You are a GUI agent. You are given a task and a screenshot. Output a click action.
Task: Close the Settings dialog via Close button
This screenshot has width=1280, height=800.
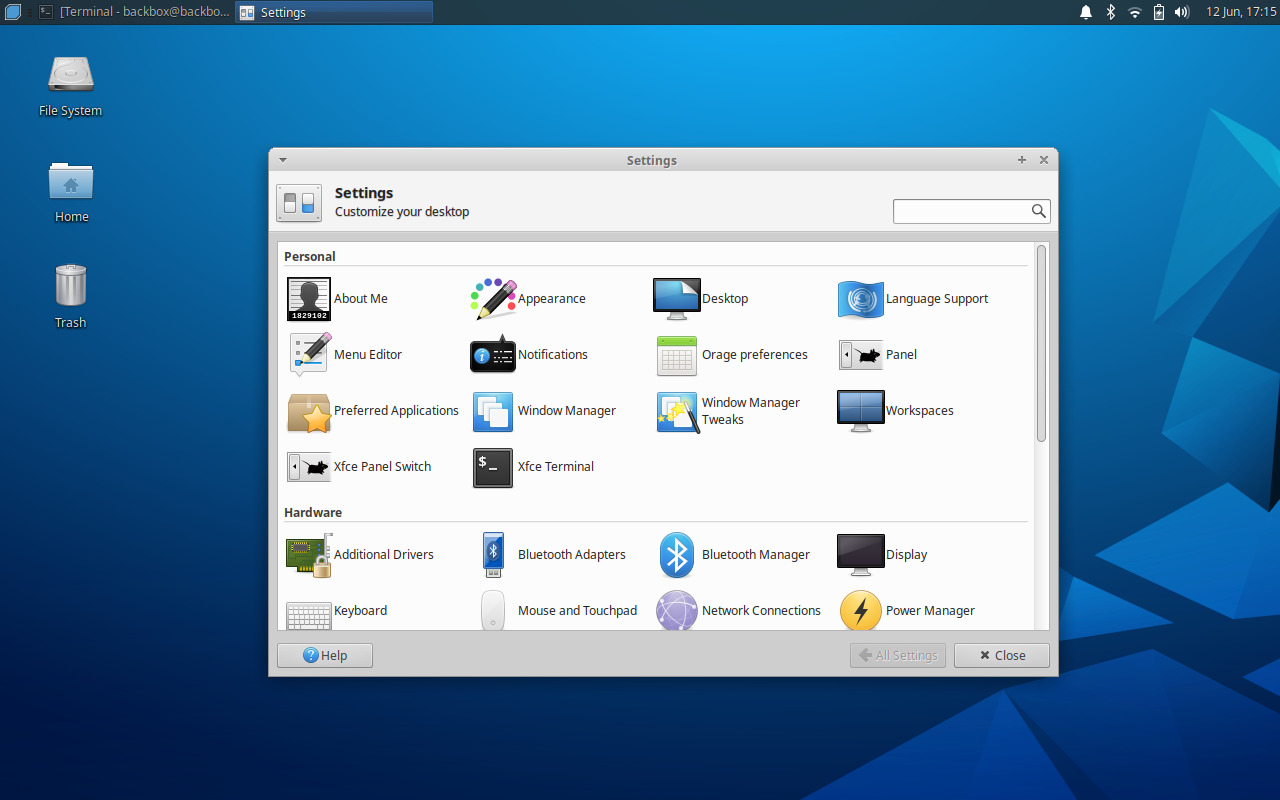pyautogui.click(x=1001, y=655)
